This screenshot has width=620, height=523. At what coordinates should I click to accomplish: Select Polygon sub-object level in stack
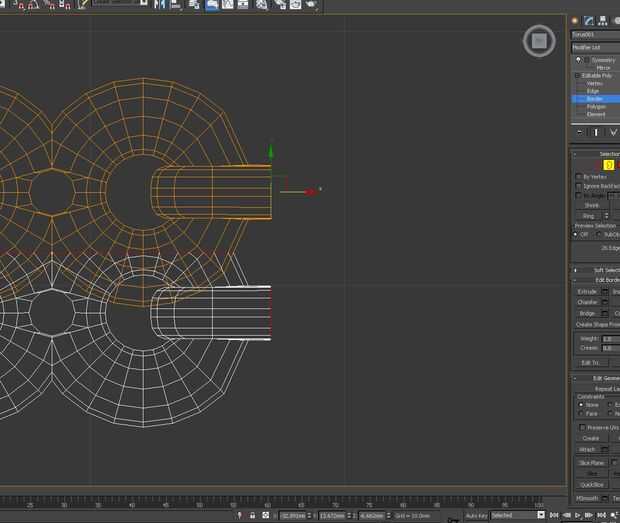pyautogui.click(x=595, y=106)
